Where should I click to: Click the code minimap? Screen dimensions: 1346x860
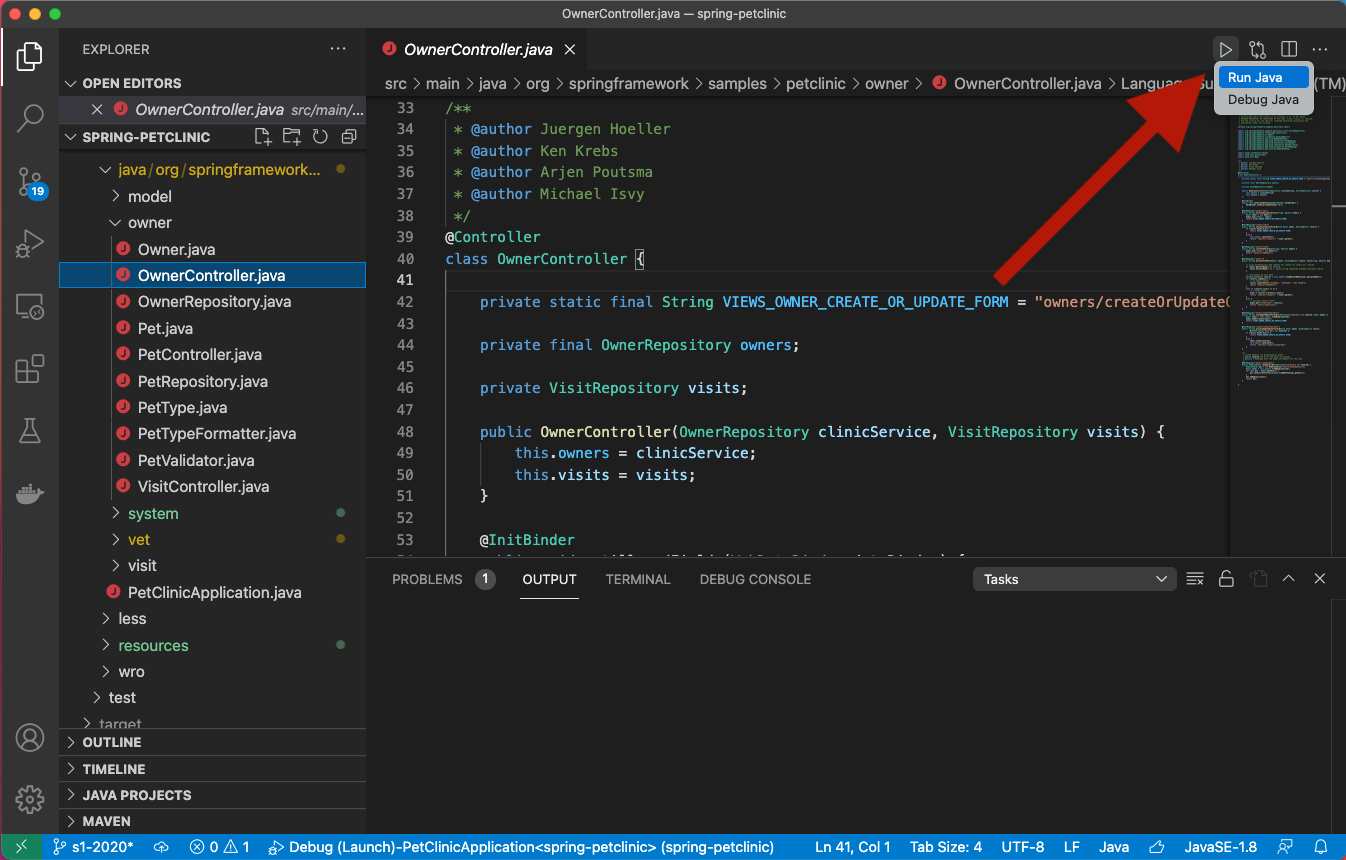point(1284,250)
